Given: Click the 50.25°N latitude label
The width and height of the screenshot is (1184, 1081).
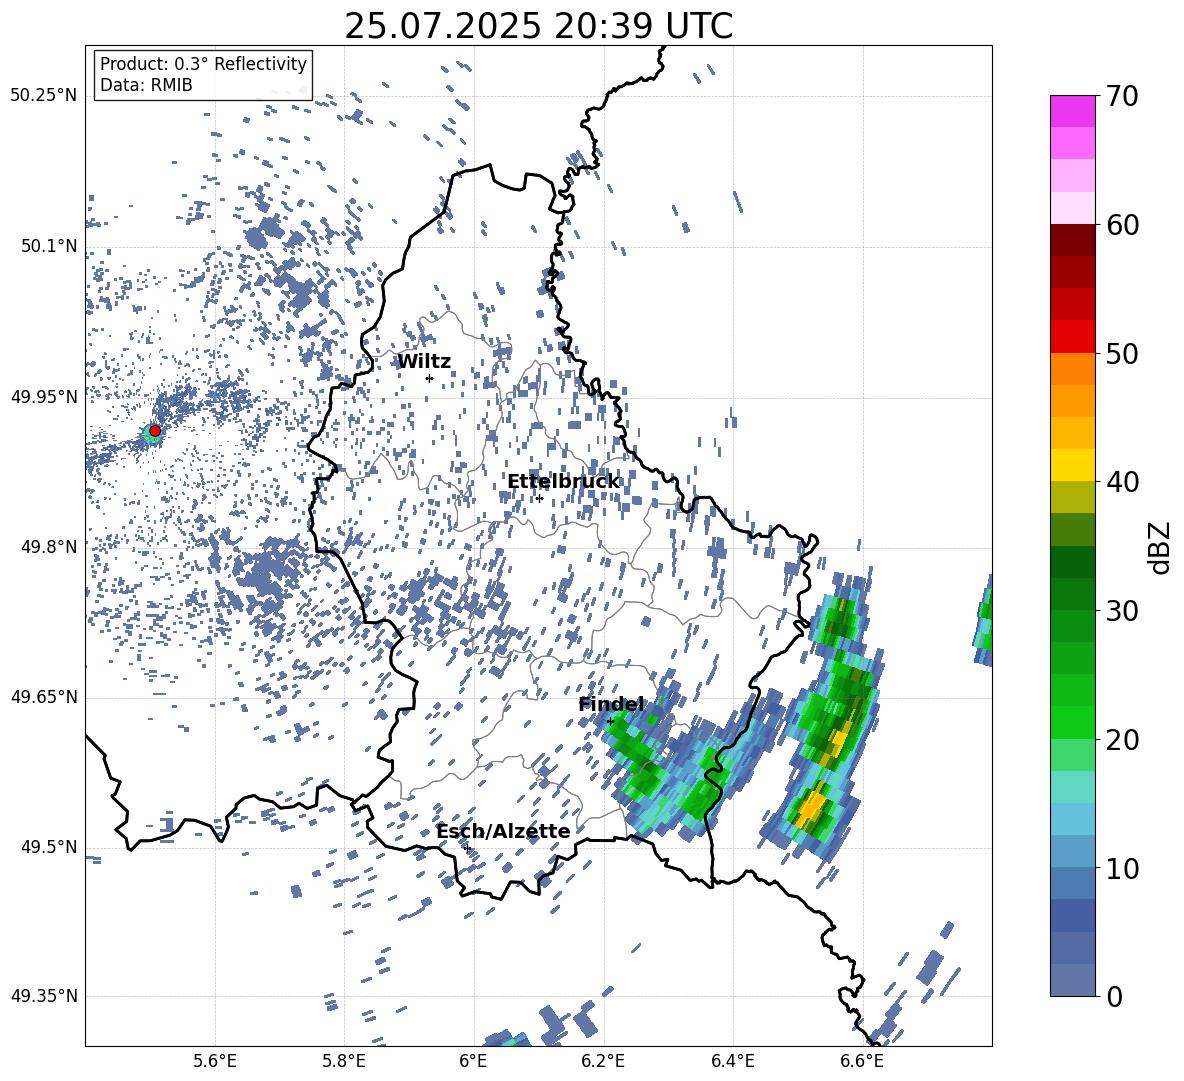Looking at the screenshot, I should [x=44, y=95].
